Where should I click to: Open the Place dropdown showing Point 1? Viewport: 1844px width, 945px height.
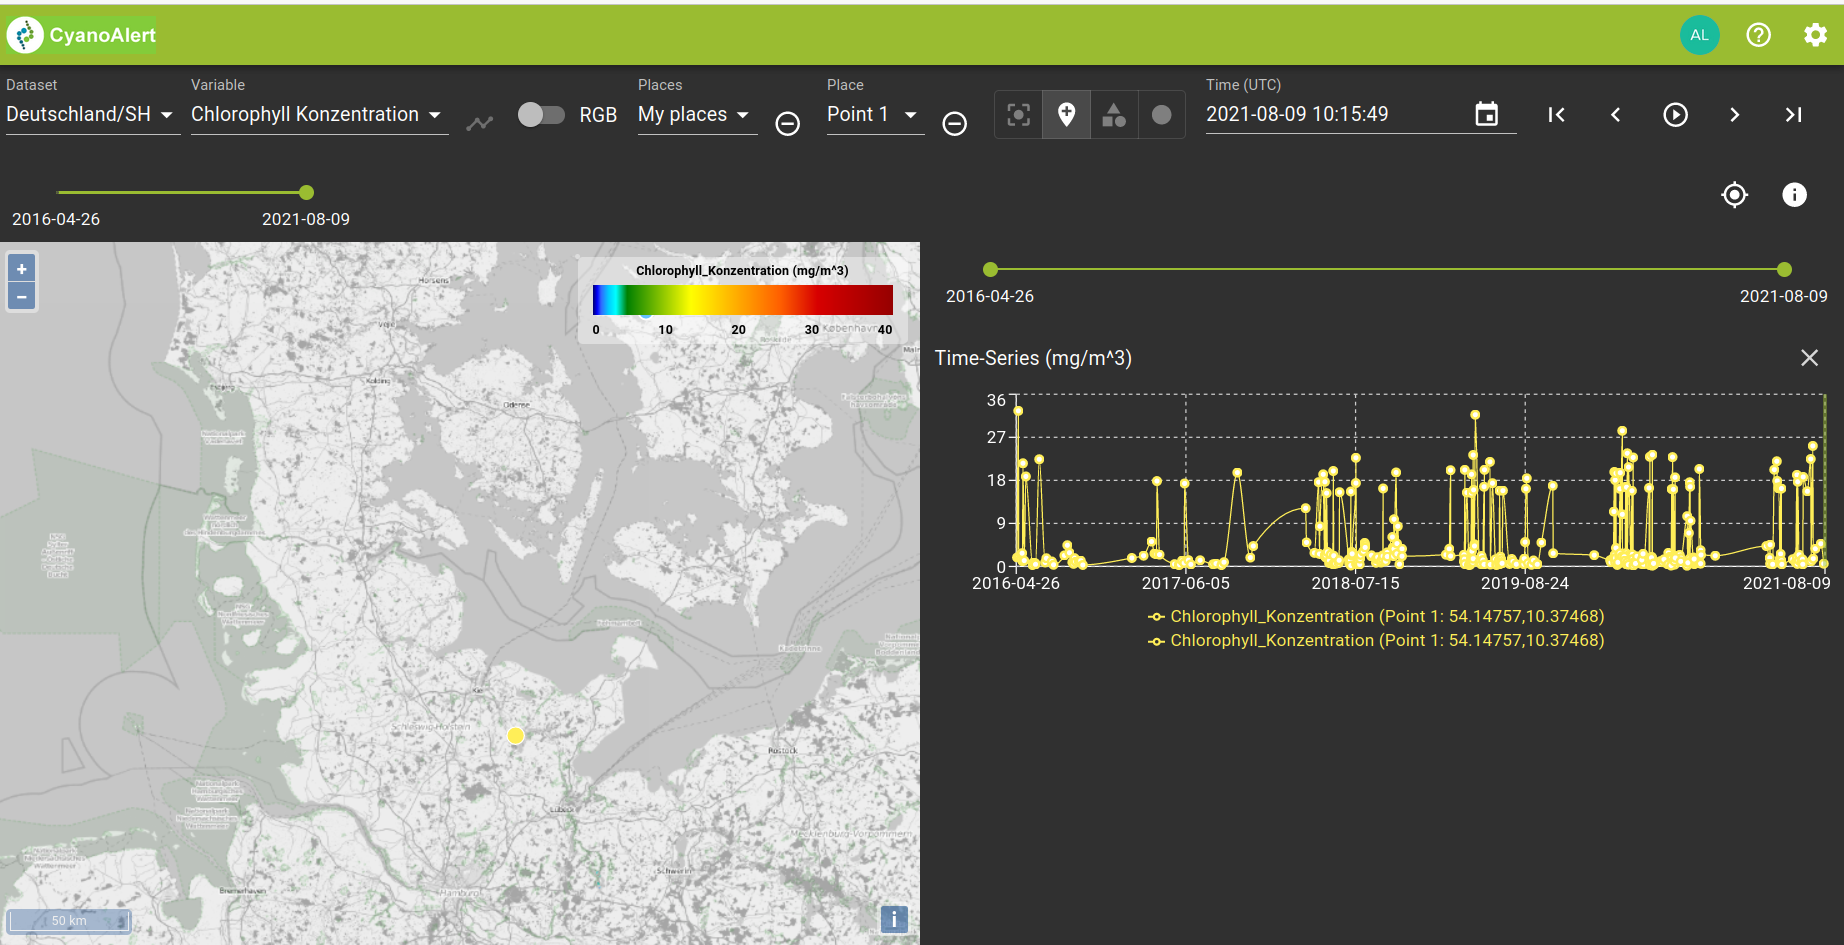[873, 114]
